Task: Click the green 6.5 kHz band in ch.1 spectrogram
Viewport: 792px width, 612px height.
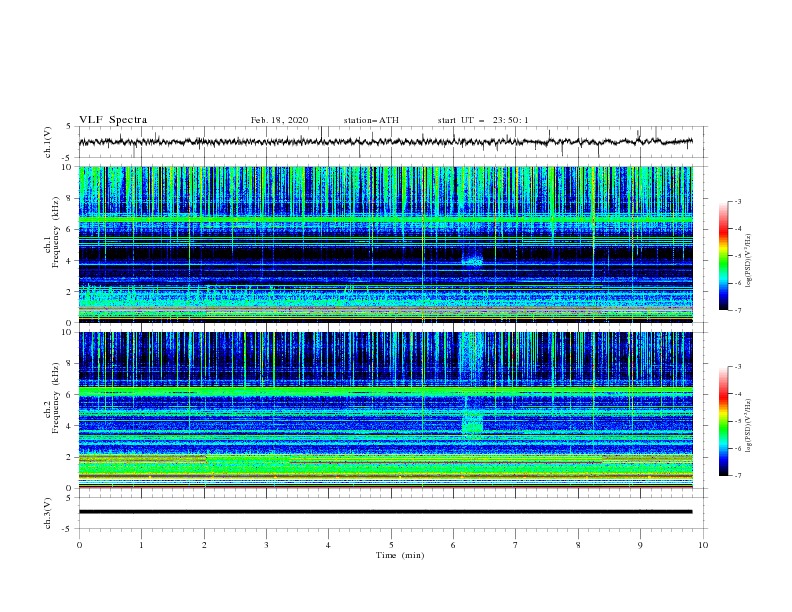Action: click(385, 220)
